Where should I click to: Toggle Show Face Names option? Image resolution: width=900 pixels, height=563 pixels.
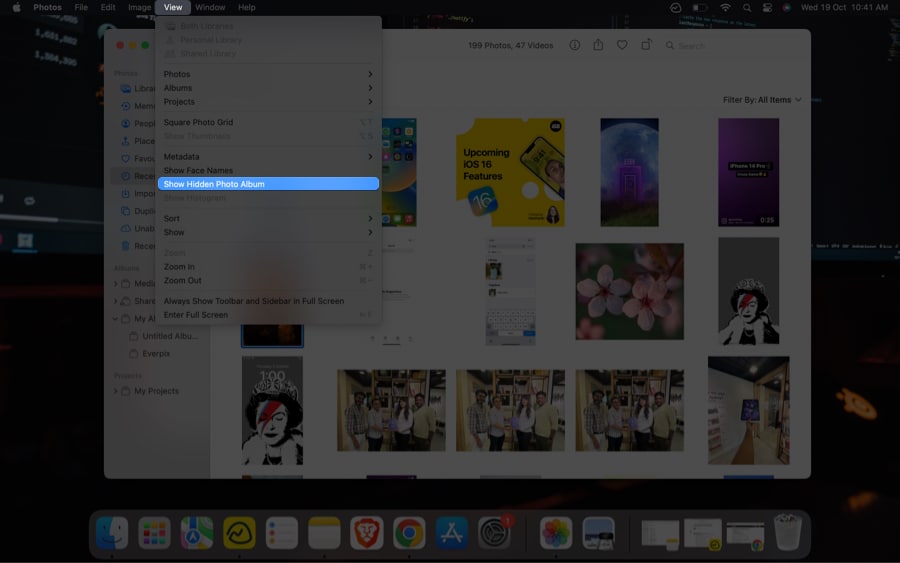268,170
